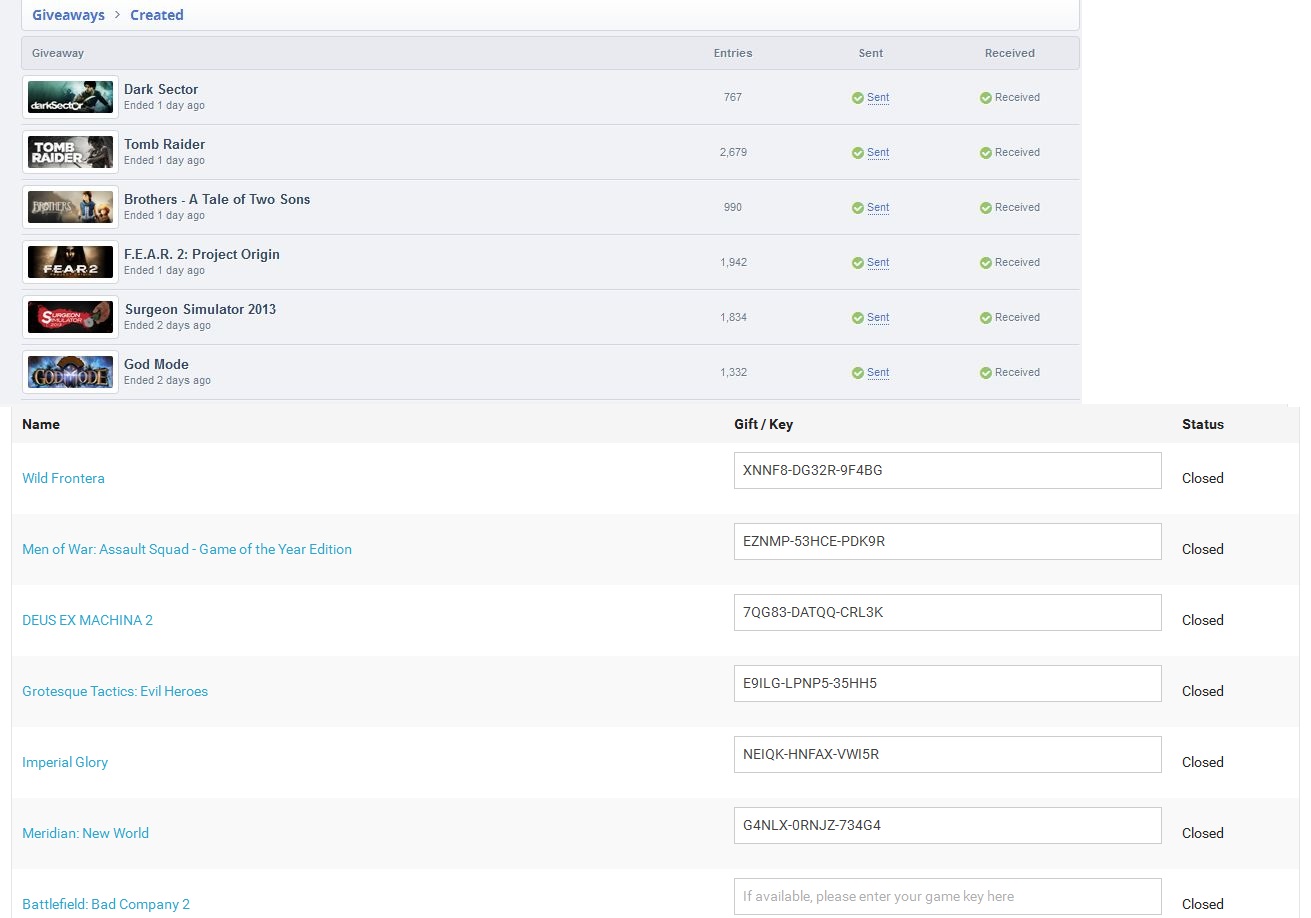1311x918 pixels.
Task: Click the Surgeon Simulator 2013 thumbnail
Action: pyautogui.click(x=70, y=317)
